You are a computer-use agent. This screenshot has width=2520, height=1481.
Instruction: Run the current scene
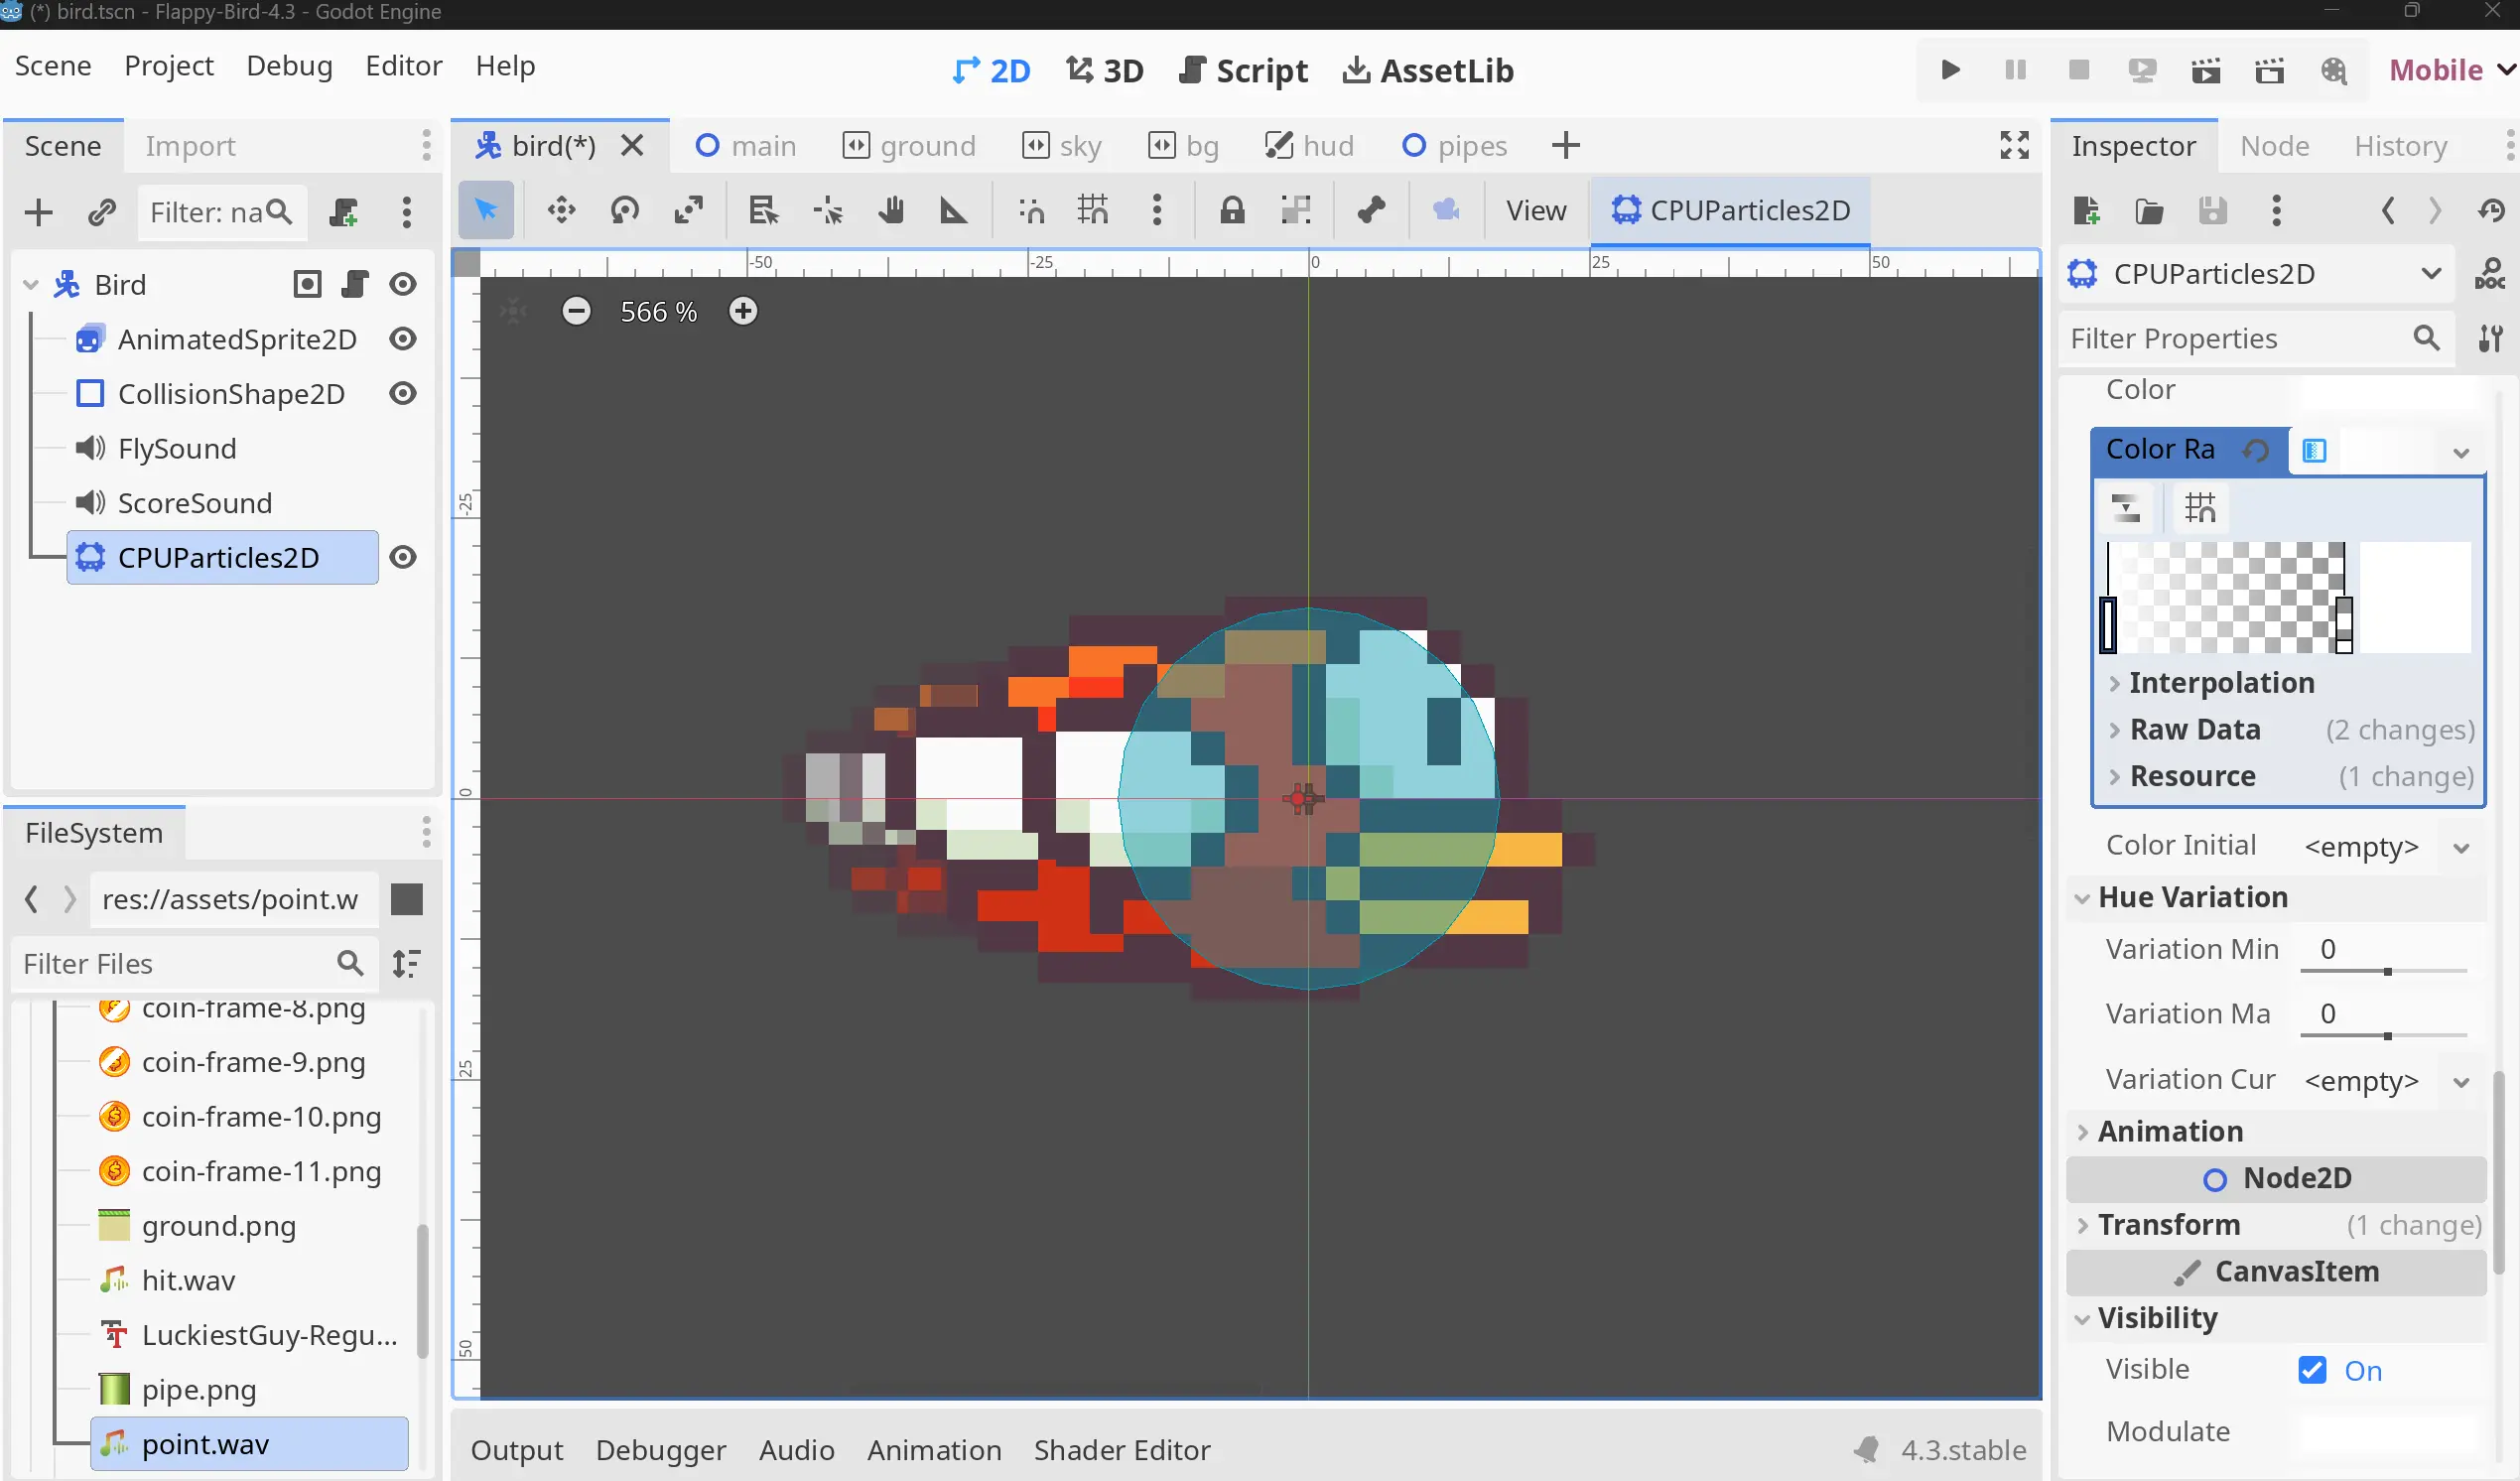tap(2206, 70)
